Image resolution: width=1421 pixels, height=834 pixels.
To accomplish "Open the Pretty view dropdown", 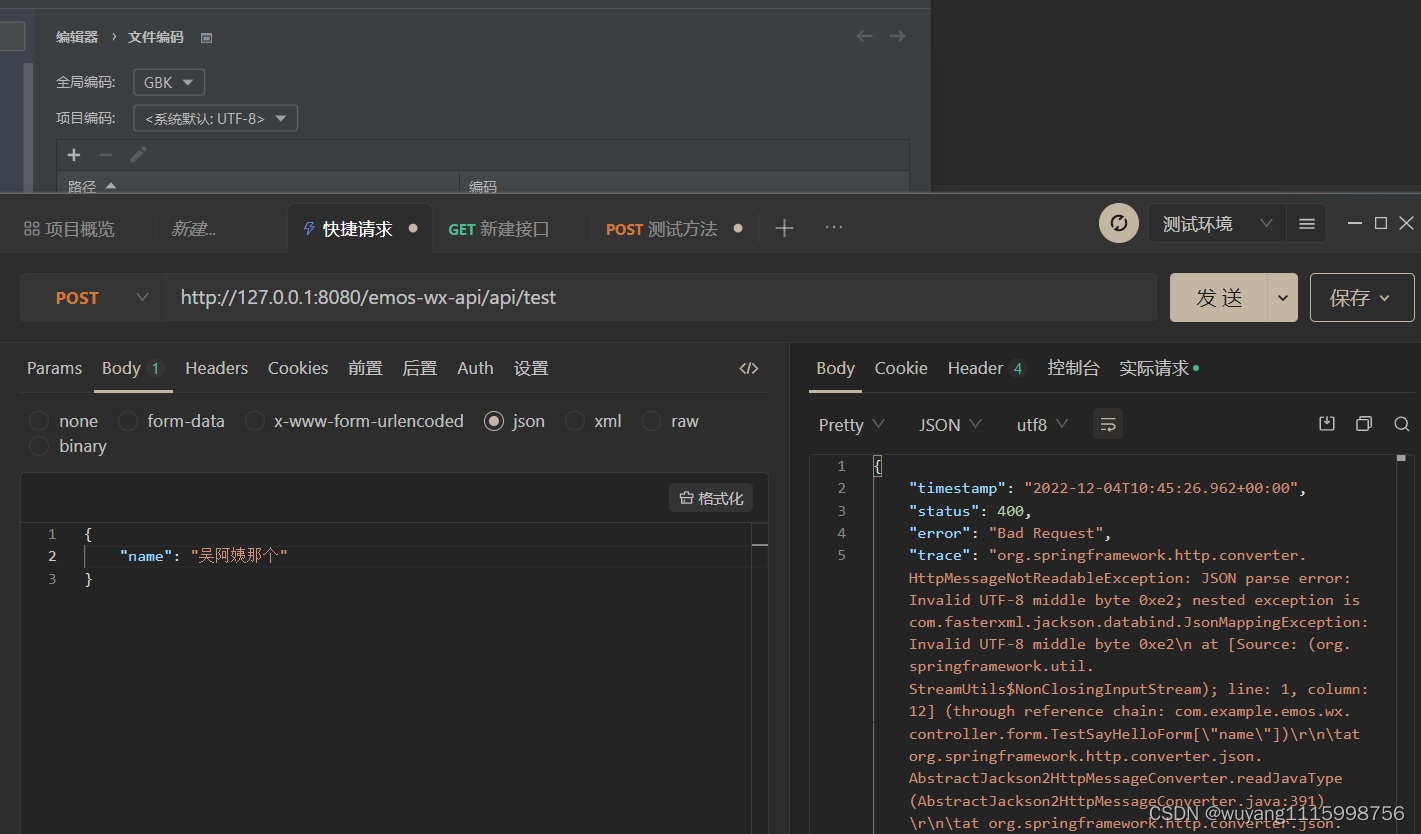I will point(852,424).
